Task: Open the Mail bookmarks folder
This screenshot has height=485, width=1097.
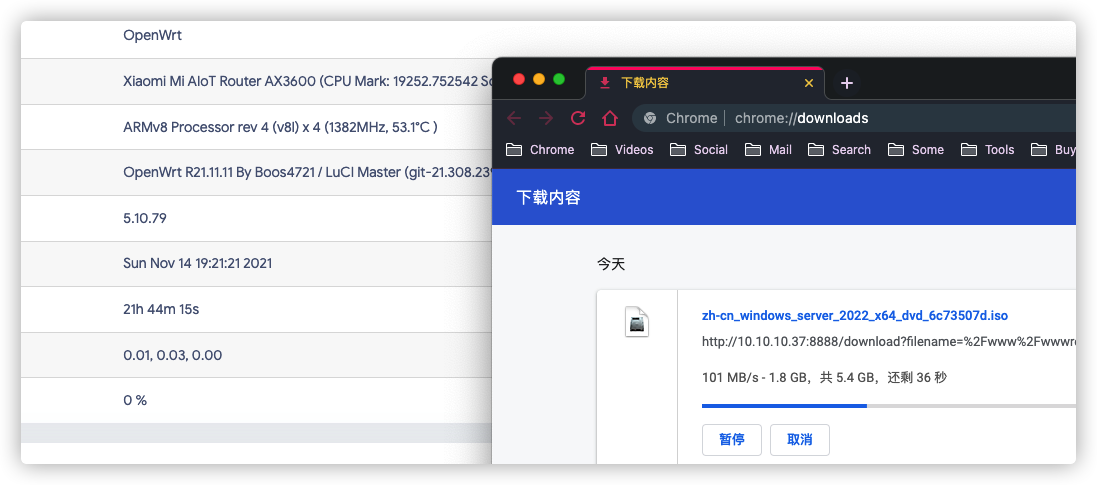Action: click(768, 150)
